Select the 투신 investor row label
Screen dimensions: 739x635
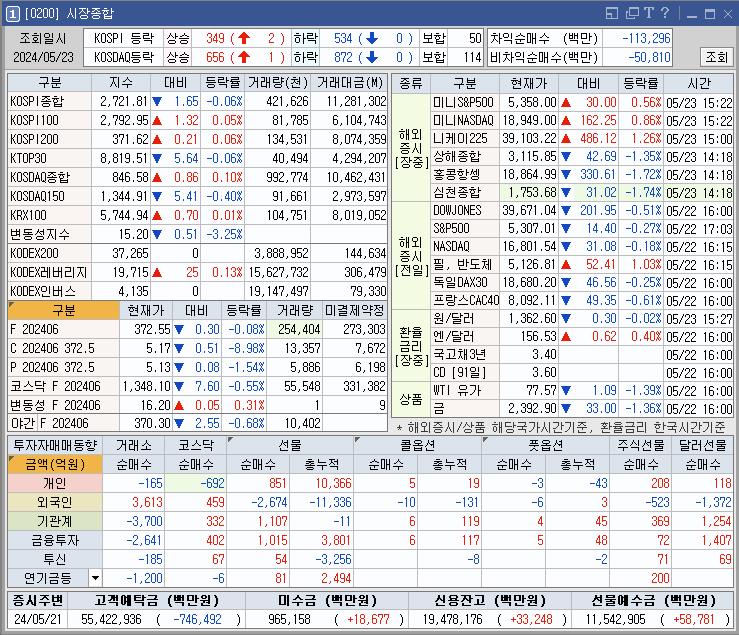tap(55, 559)
